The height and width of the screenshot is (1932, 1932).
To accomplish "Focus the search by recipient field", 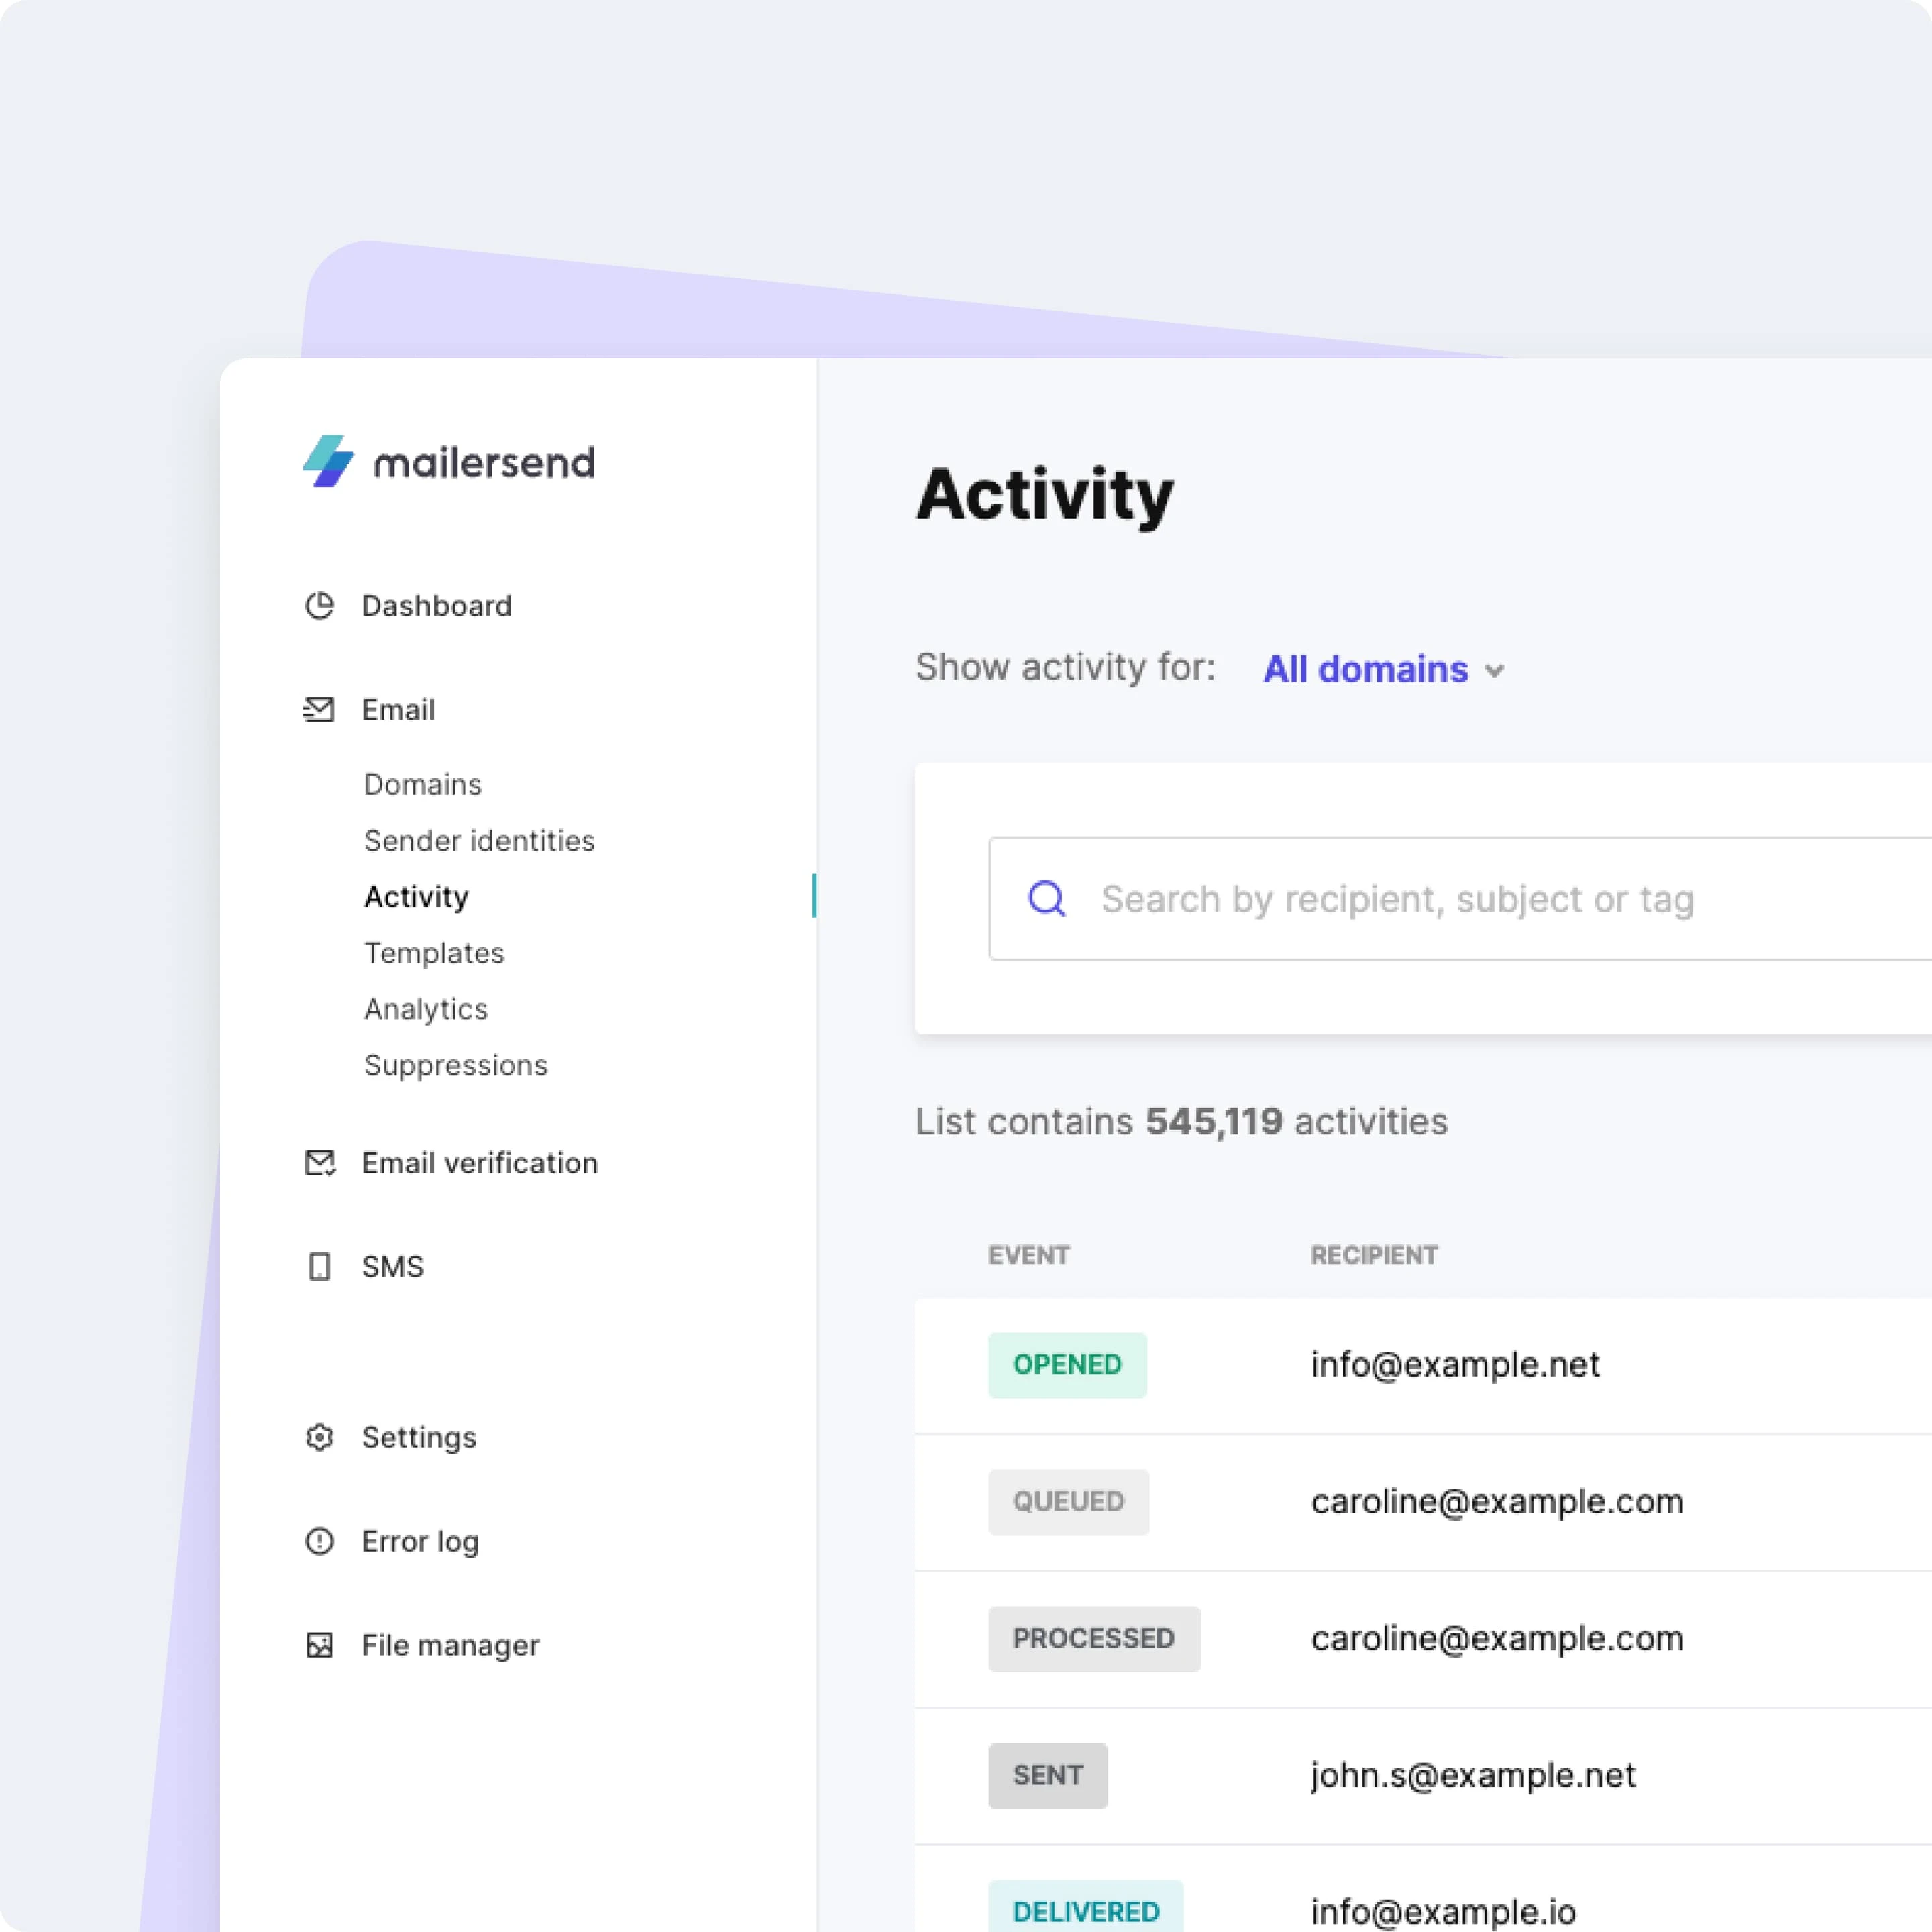I will [x=1460, y=898].
